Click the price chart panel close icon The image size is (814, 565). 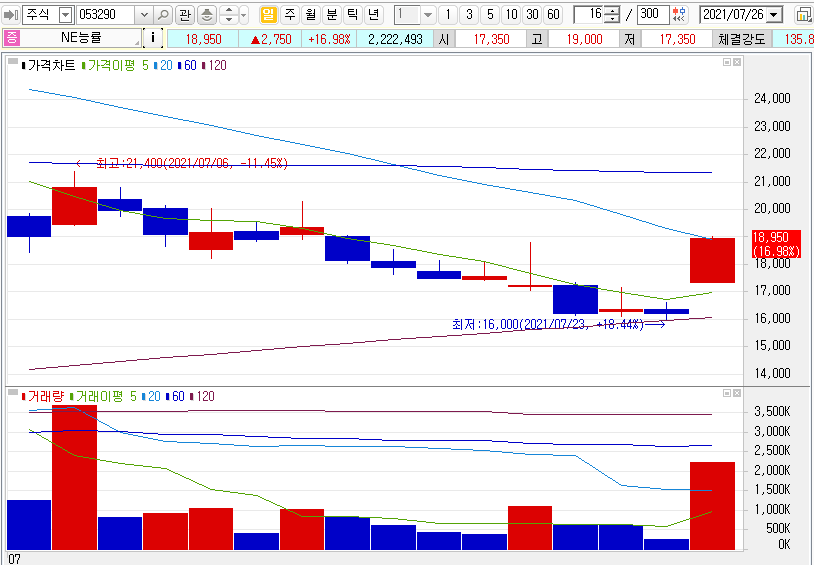737,62
